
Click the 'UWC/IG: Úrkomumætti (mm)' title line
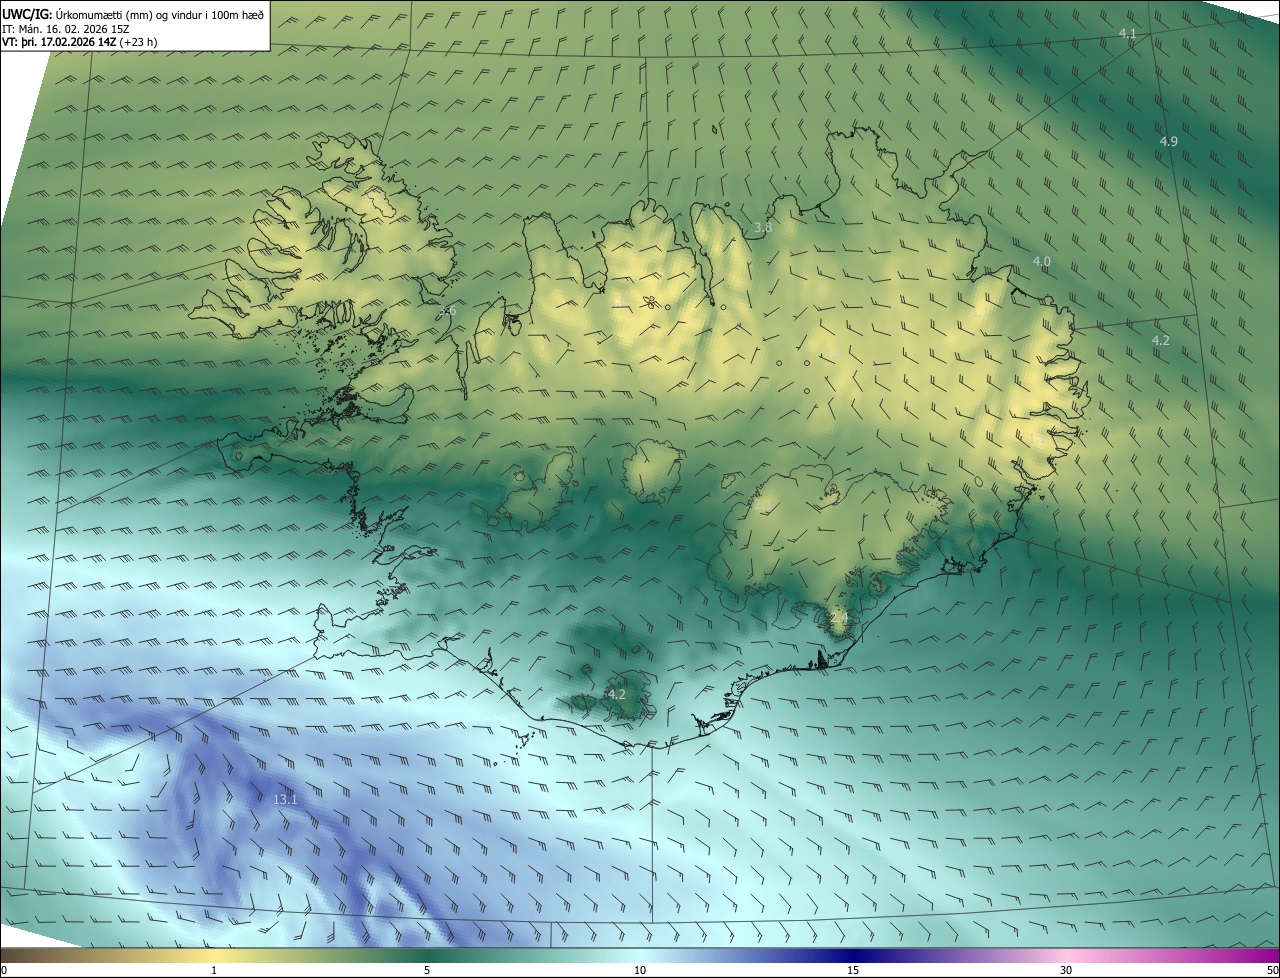(x=133, y=14)
